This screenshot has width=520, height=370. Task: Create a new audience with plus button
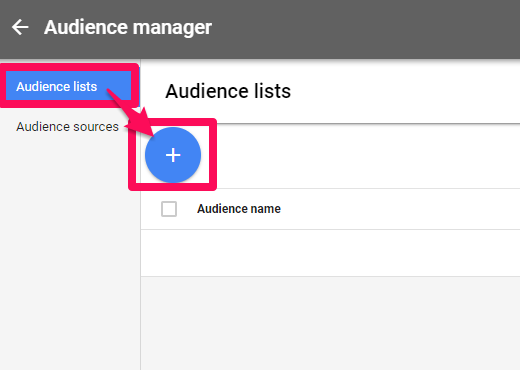click(x=173, y=155)
